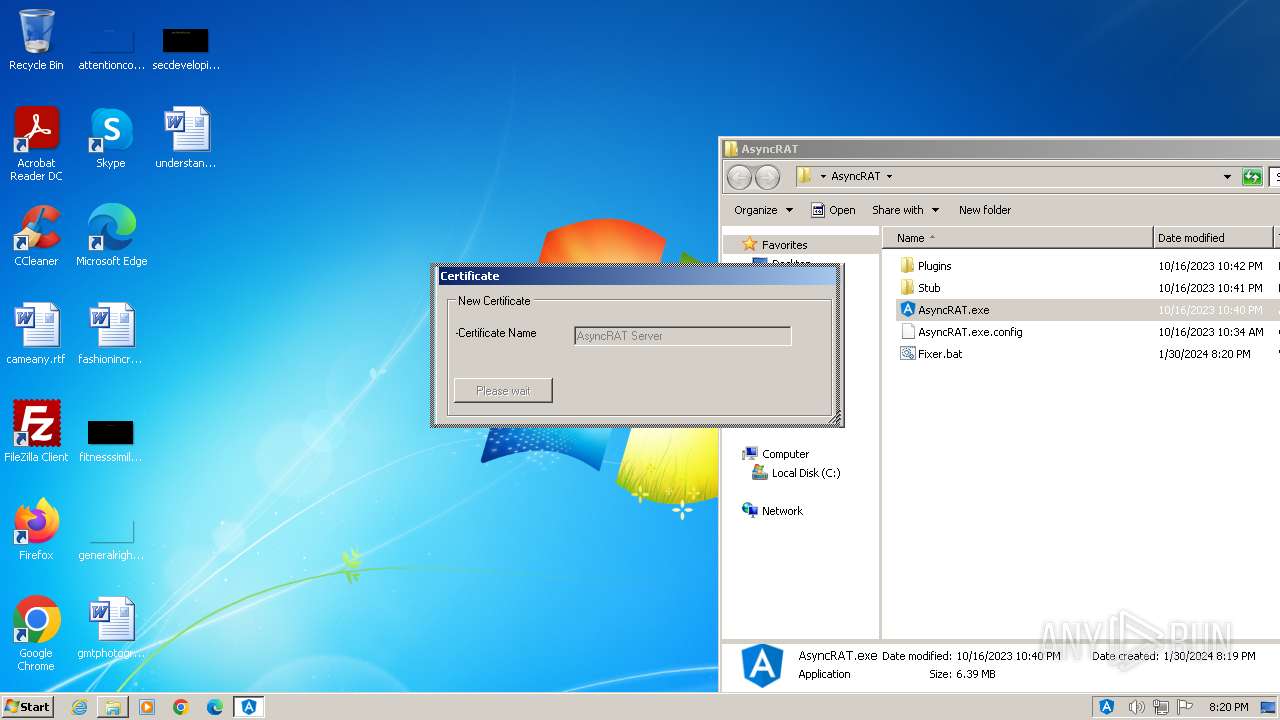Expand the address bar history dropdown

click(1227, 177)
